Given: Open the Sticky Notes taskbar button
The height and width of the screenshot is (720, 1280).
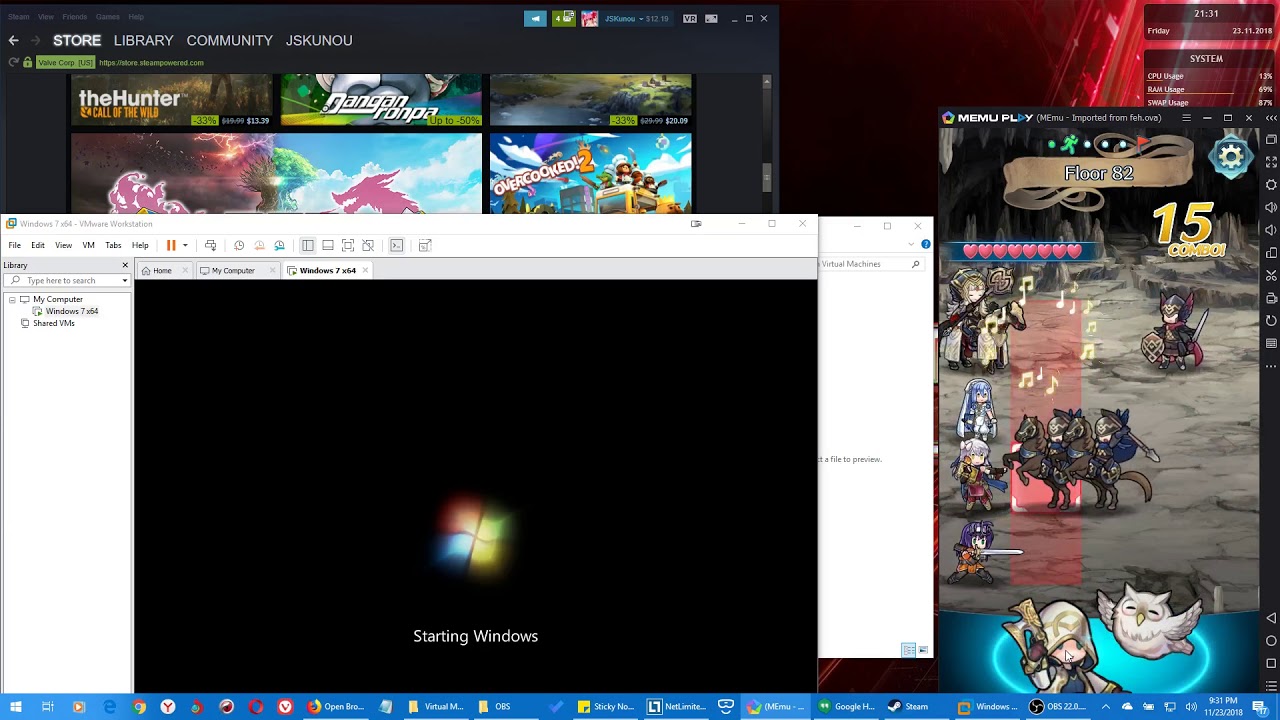Looking at the screenshot, I should [606, 706].
